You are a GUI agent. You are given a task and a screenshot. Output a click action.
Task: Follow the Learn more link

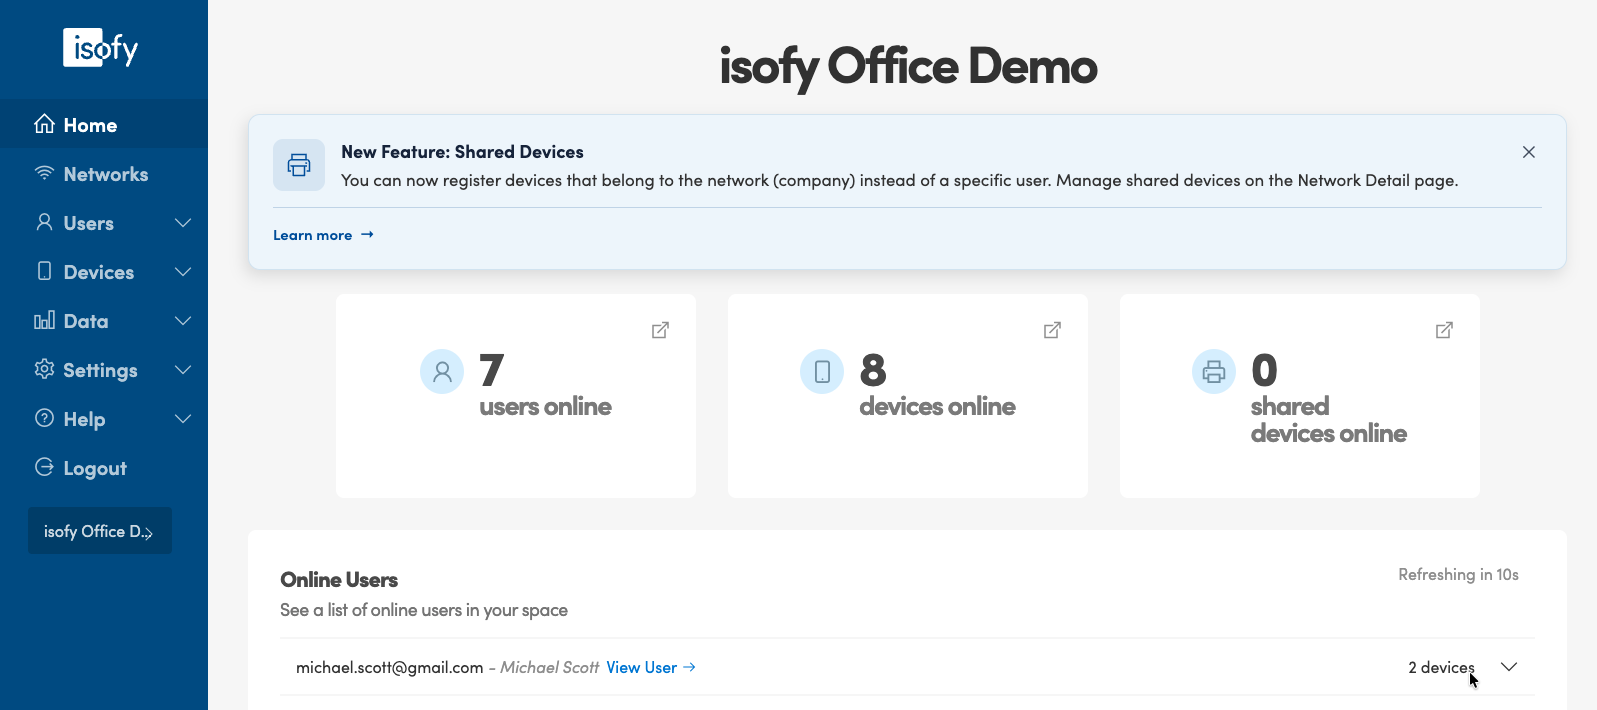click(x=323, y=235)
